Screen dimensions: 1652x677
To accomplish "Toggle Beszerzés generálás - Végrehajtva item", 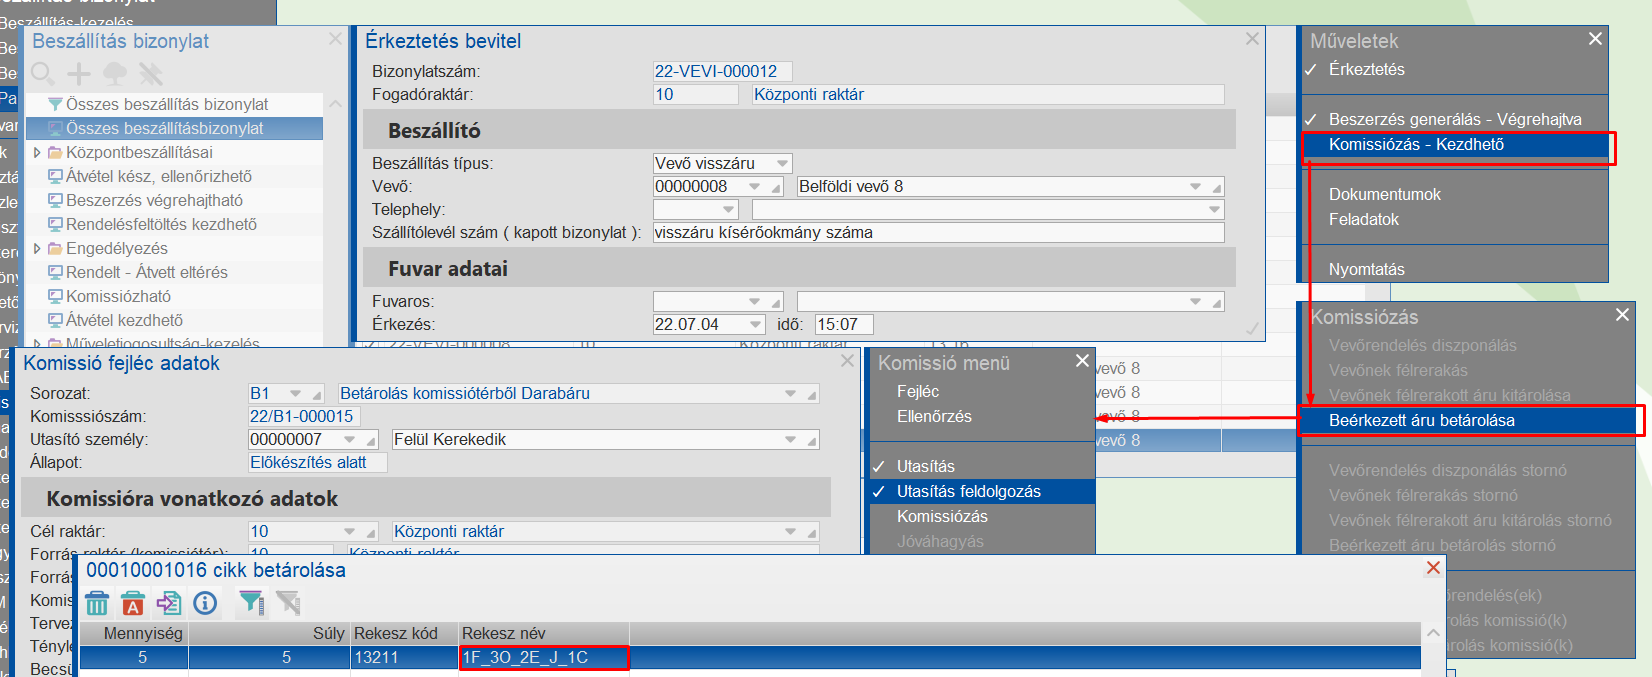I will [1455, 119].
